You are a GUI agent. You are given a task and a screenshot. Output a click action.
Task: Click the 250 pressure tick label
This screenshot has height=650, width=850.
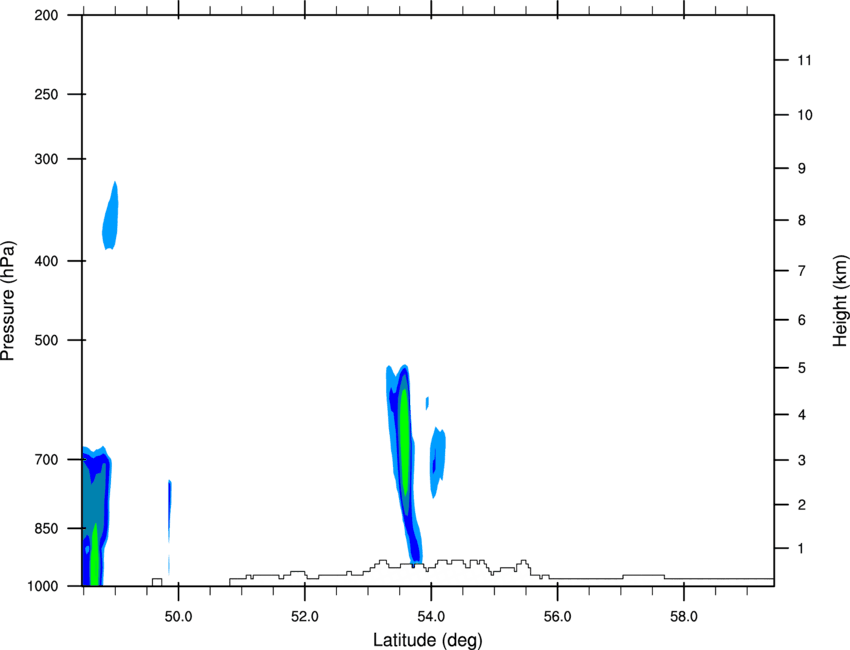pyautogui.click(x=46, y=94)
